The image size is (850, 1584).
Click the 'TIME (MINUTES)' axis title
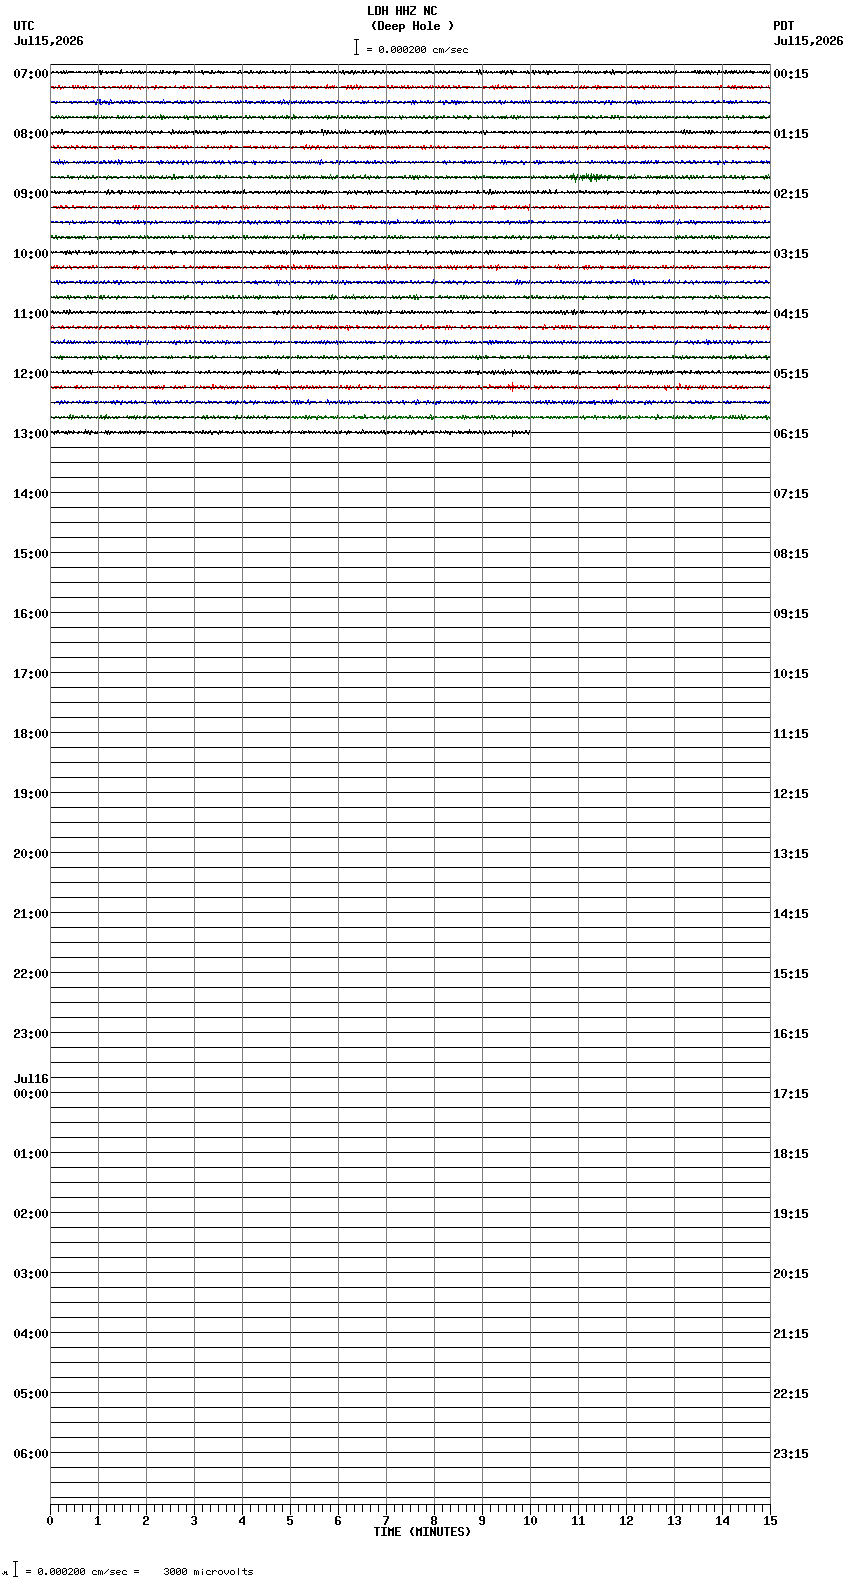coord(422,1532)
